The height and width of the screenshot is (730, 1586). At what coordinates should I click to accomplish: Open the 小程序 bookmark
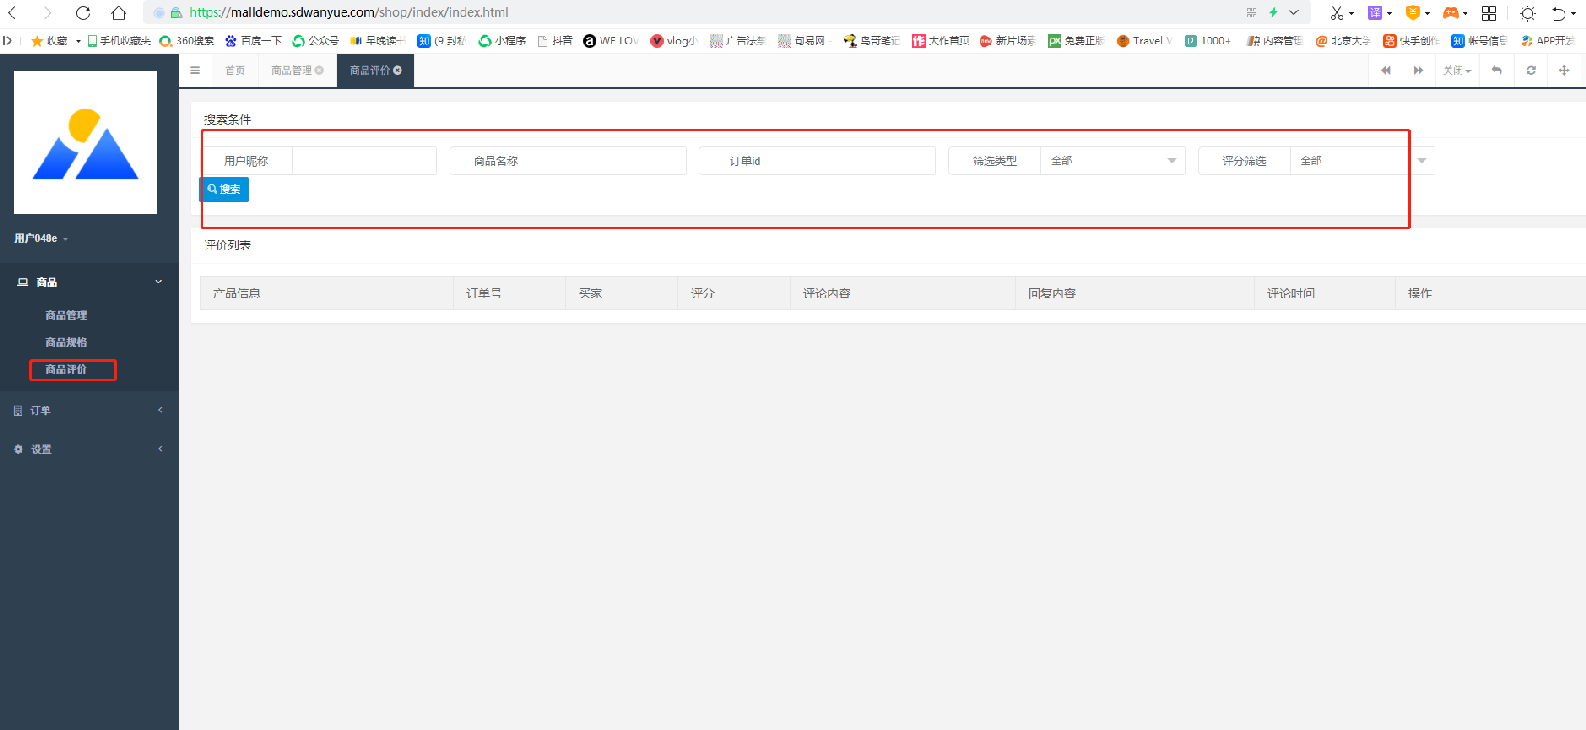click(x=502, y=41)
